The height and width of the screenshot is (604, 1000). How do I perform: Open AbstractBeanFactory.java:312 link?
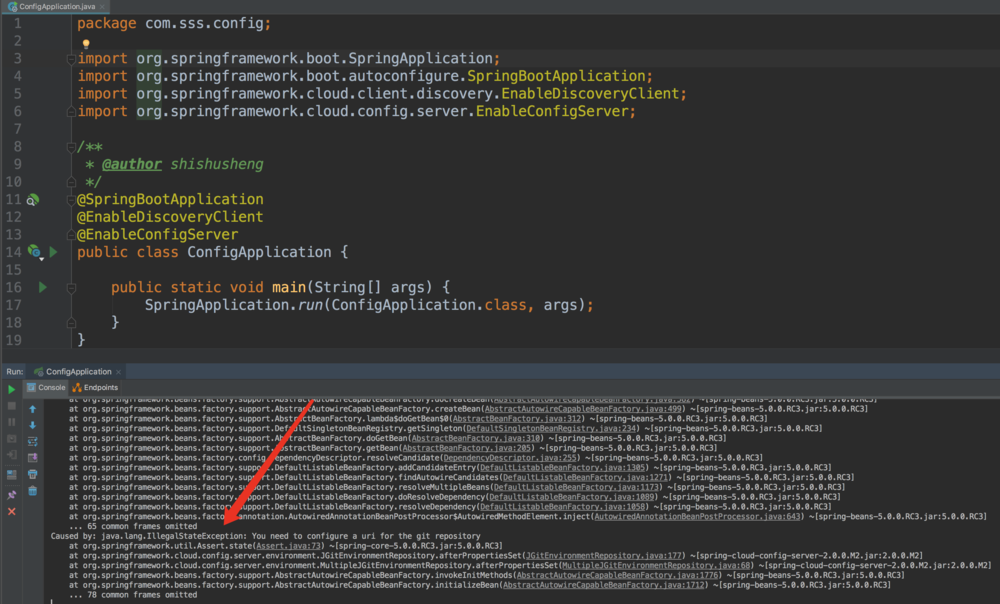pos(517,419)
